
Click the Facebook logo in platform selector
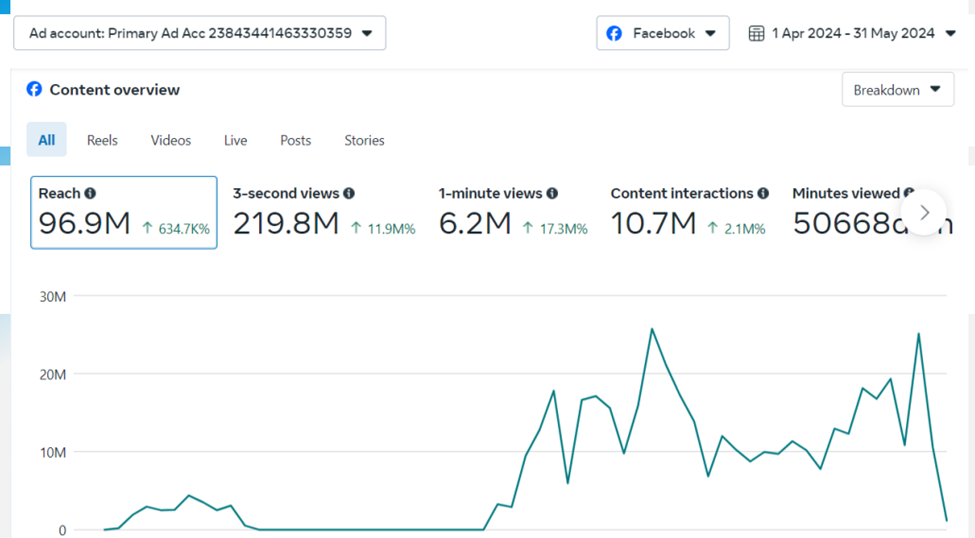click(614, 33)
